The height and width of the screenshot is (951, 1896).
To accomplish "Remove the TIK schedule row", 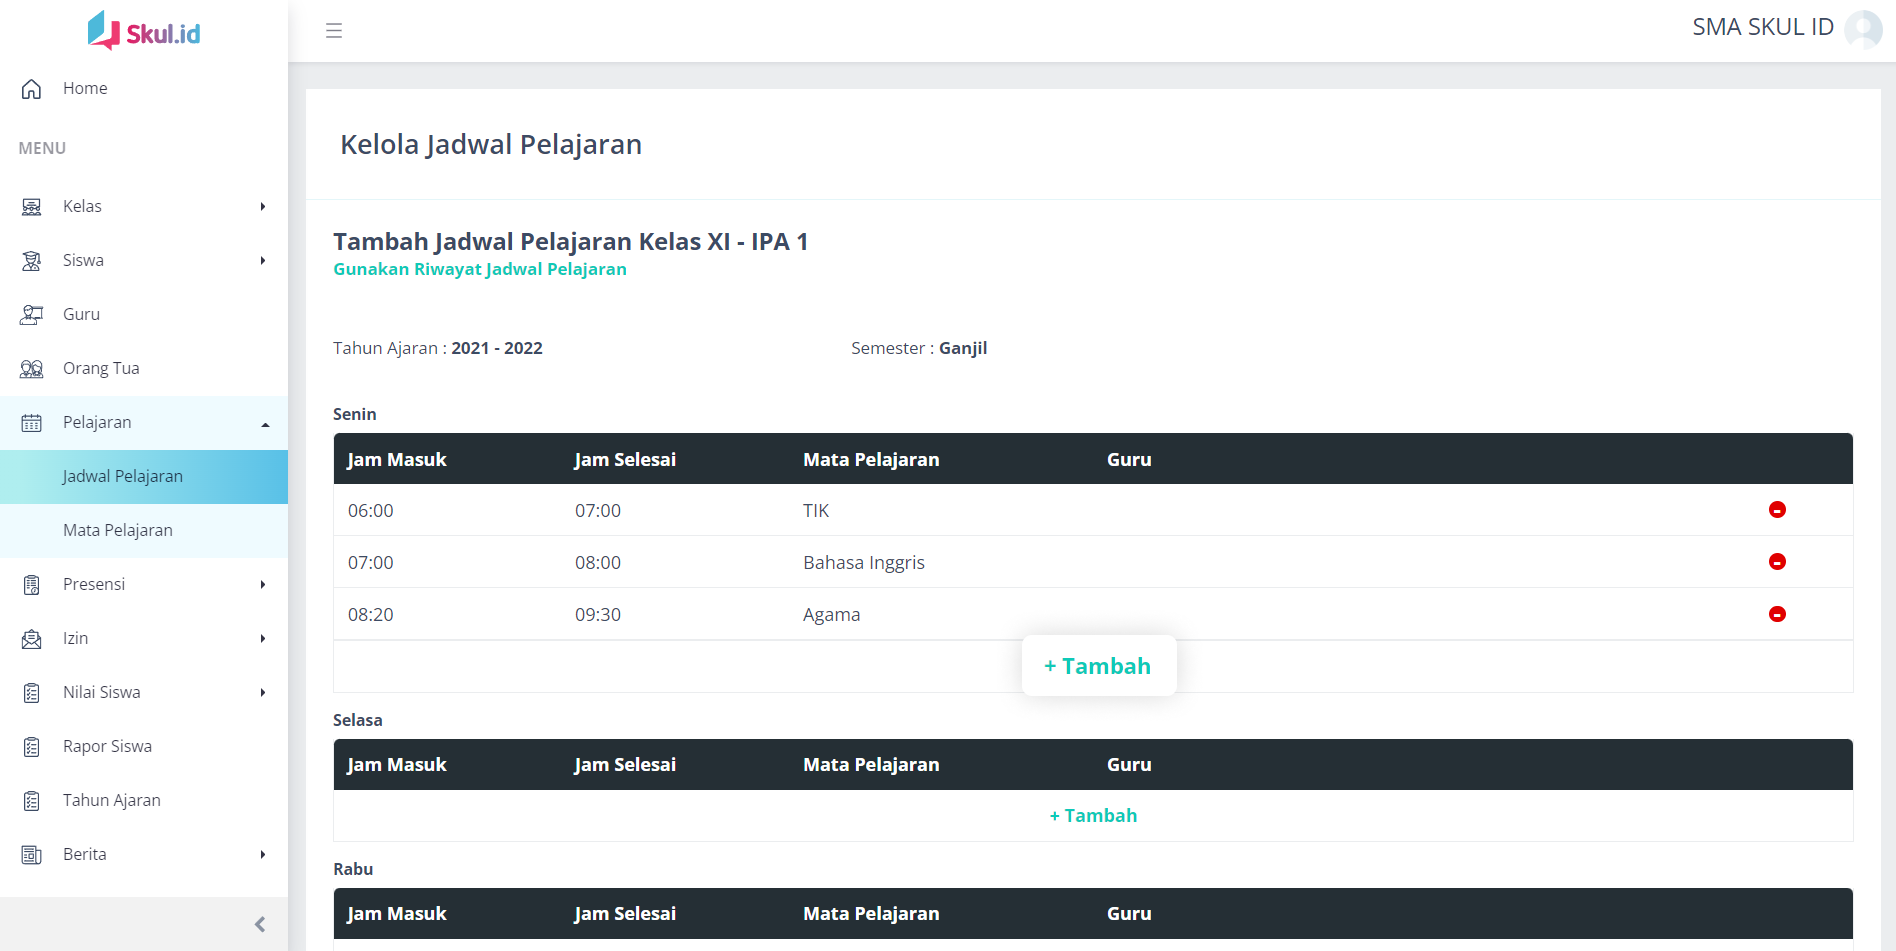I will pyautogui.click(x=1776, y=510).
